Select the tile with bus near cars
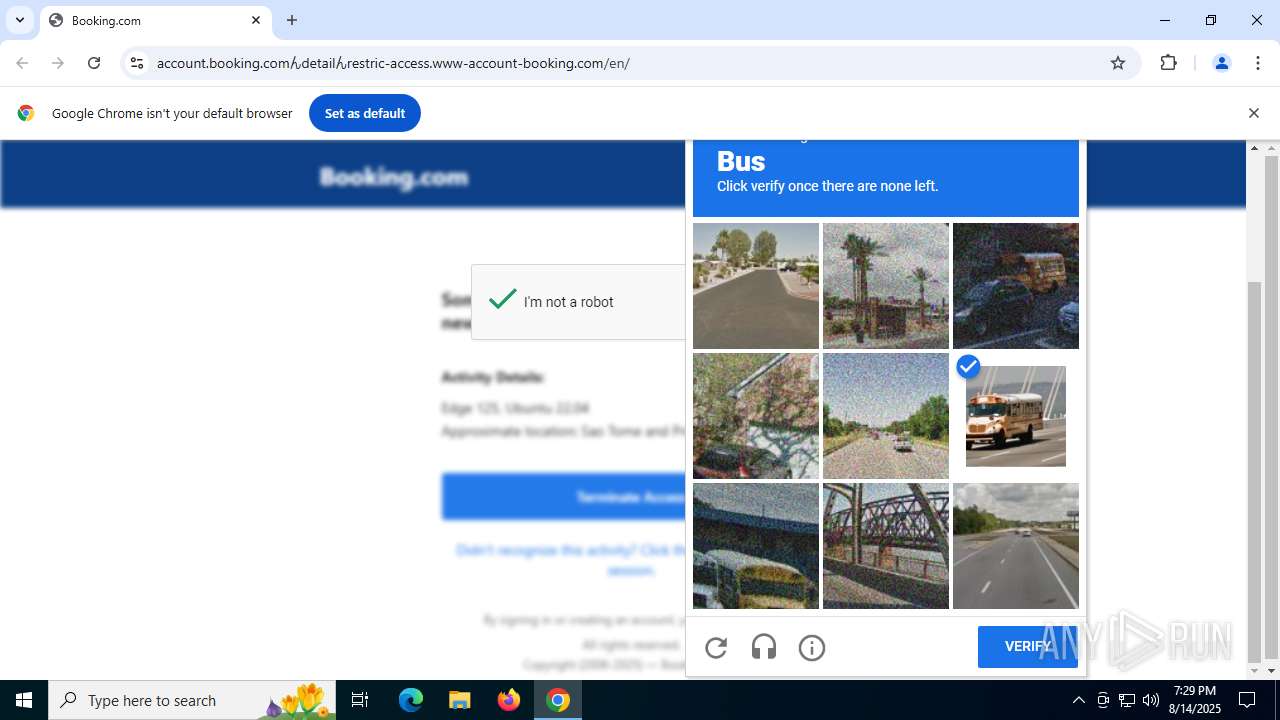This screenshot has width=1280, height=720. (x=1016, y=286)
